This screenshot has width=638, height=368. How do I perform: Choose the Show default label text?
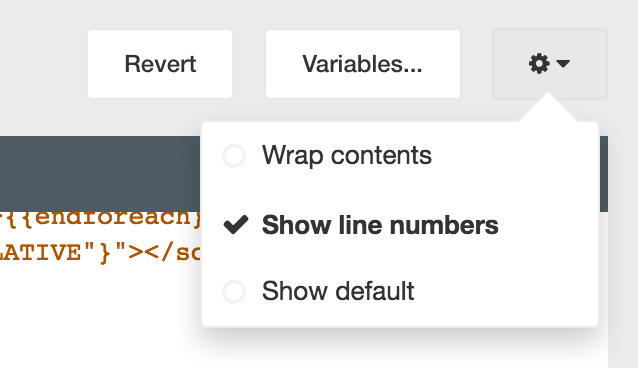pyautogui.click(x=338, y=291)
